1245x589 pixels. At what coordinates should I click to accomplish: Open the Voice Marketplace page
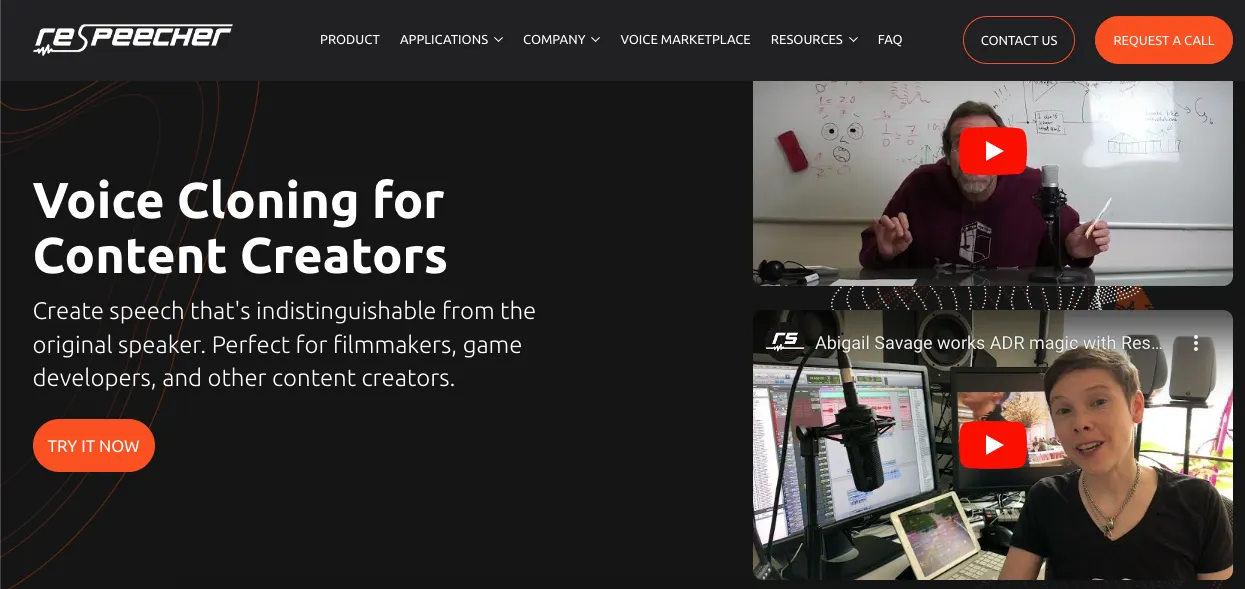(x=685, y=40)
